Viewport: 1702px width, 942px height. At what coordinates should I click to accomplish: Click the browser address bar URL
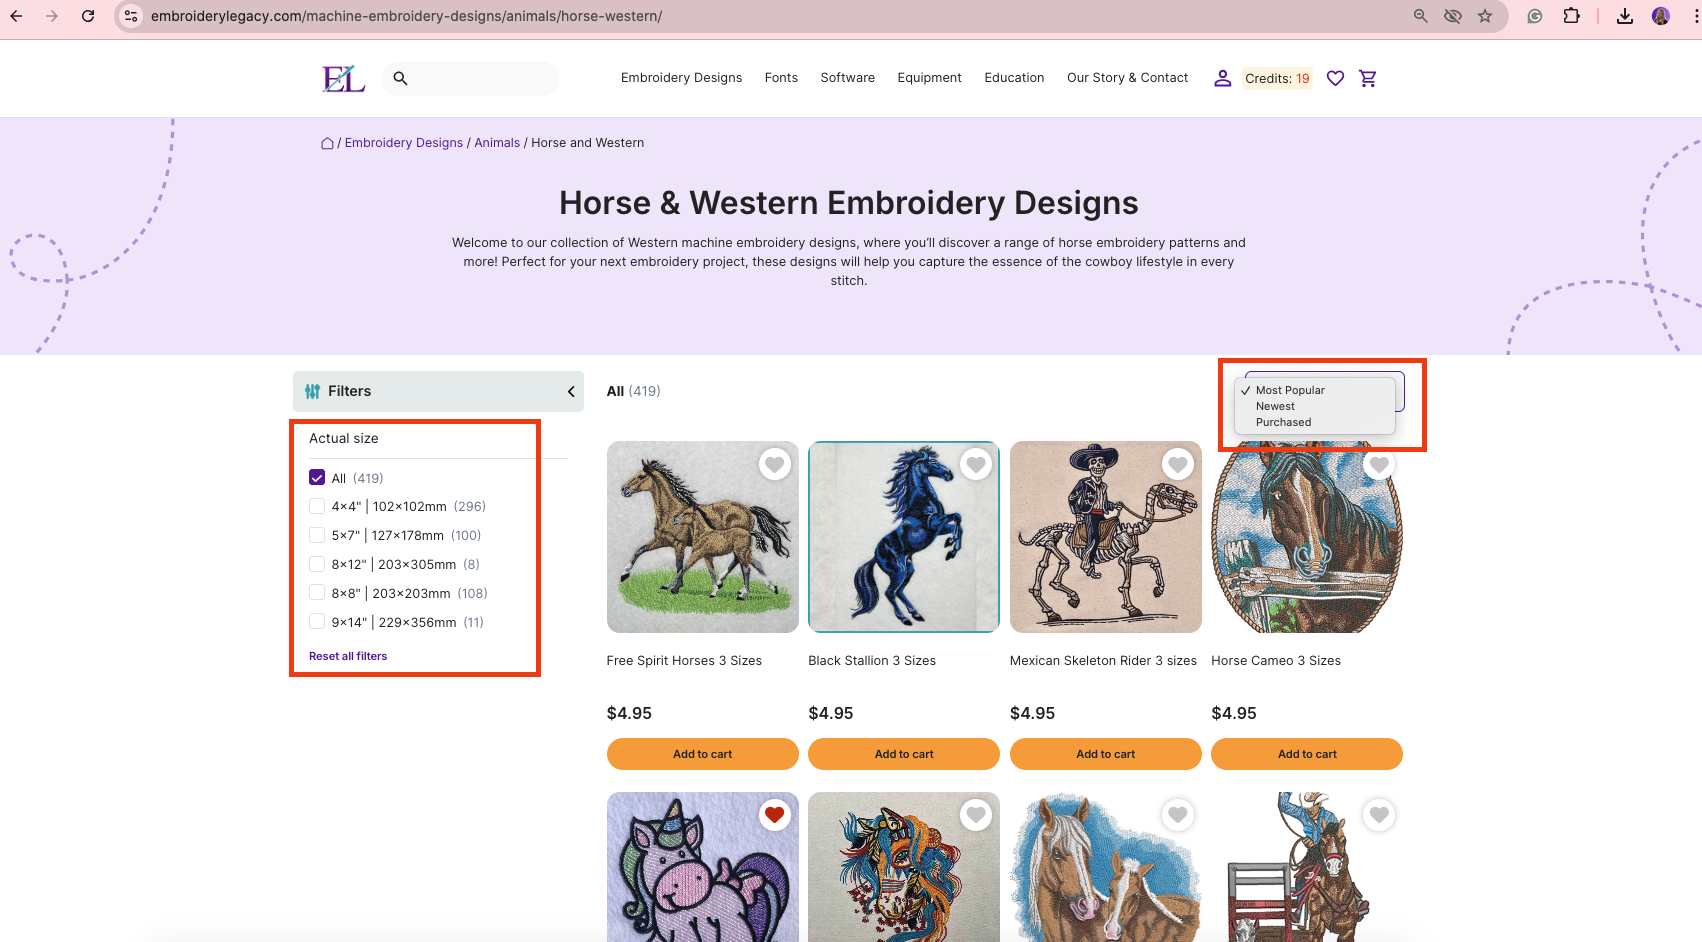pyautogui.click(x=406, y=16)
